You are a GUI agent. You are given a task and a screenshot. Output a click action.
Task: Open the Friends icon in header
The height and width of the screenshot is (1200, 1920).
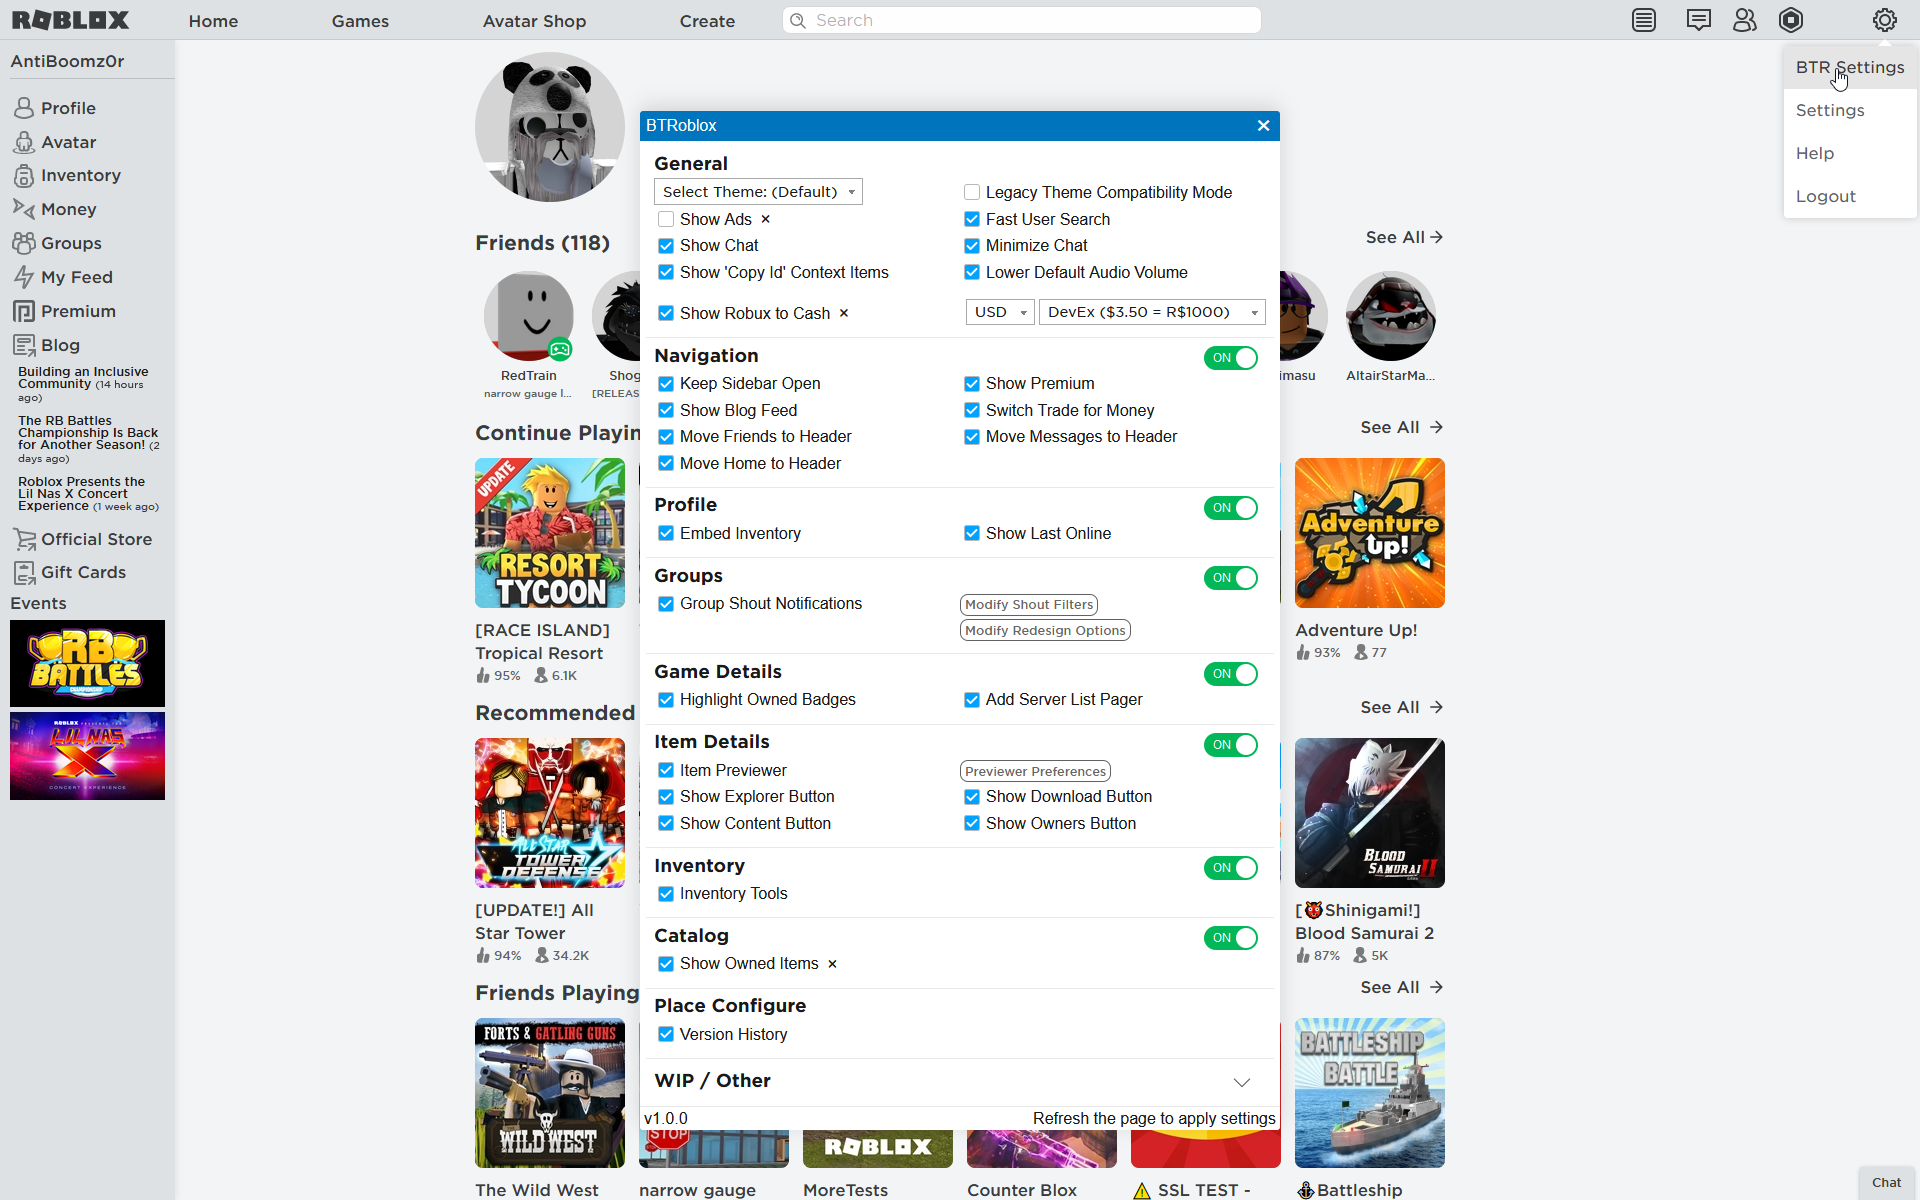coord(1742,21)
